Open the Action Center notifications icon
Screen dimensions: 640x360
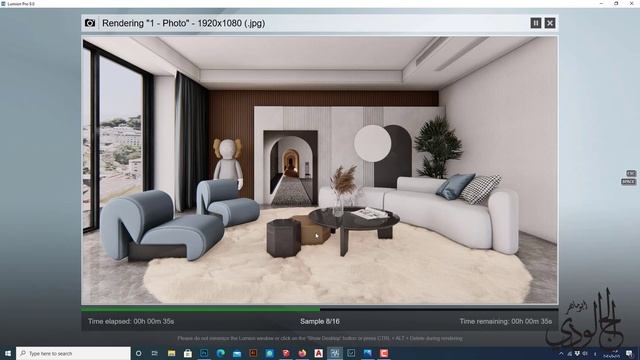click(x=629, y=353)
